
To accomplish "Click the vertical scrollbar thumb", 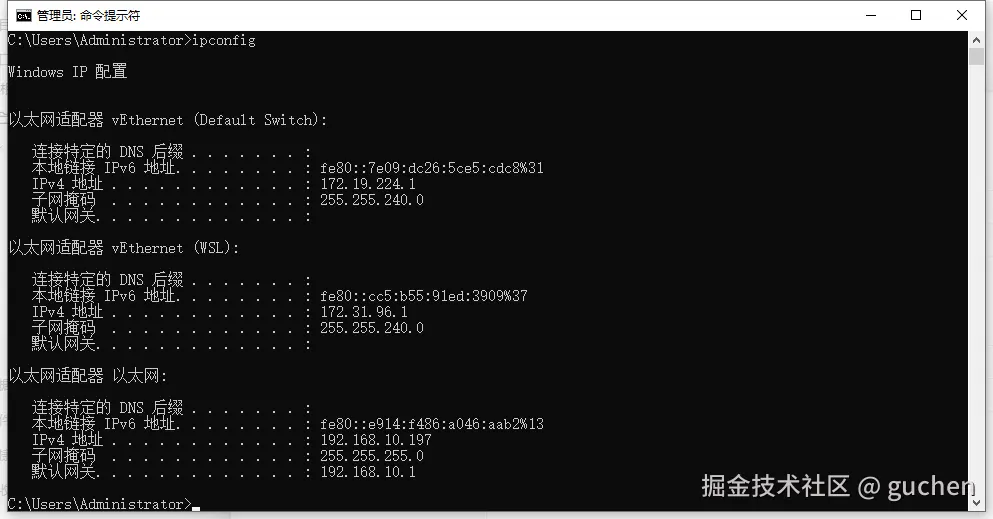I will point(977,56).
